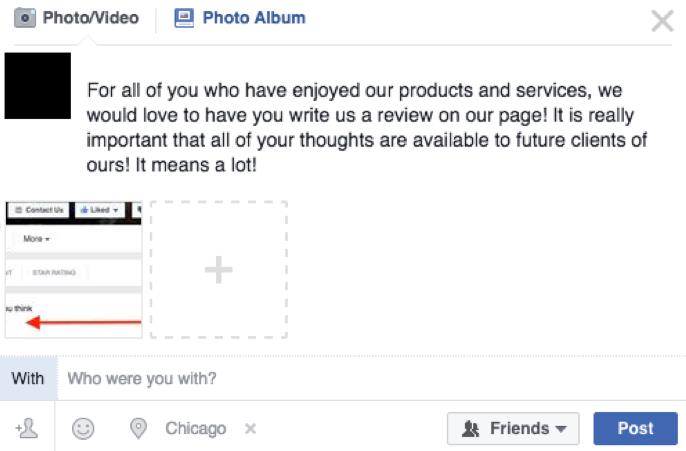Expand the Friends audience arrow
The image size is (686, 451).
[561, 430]
